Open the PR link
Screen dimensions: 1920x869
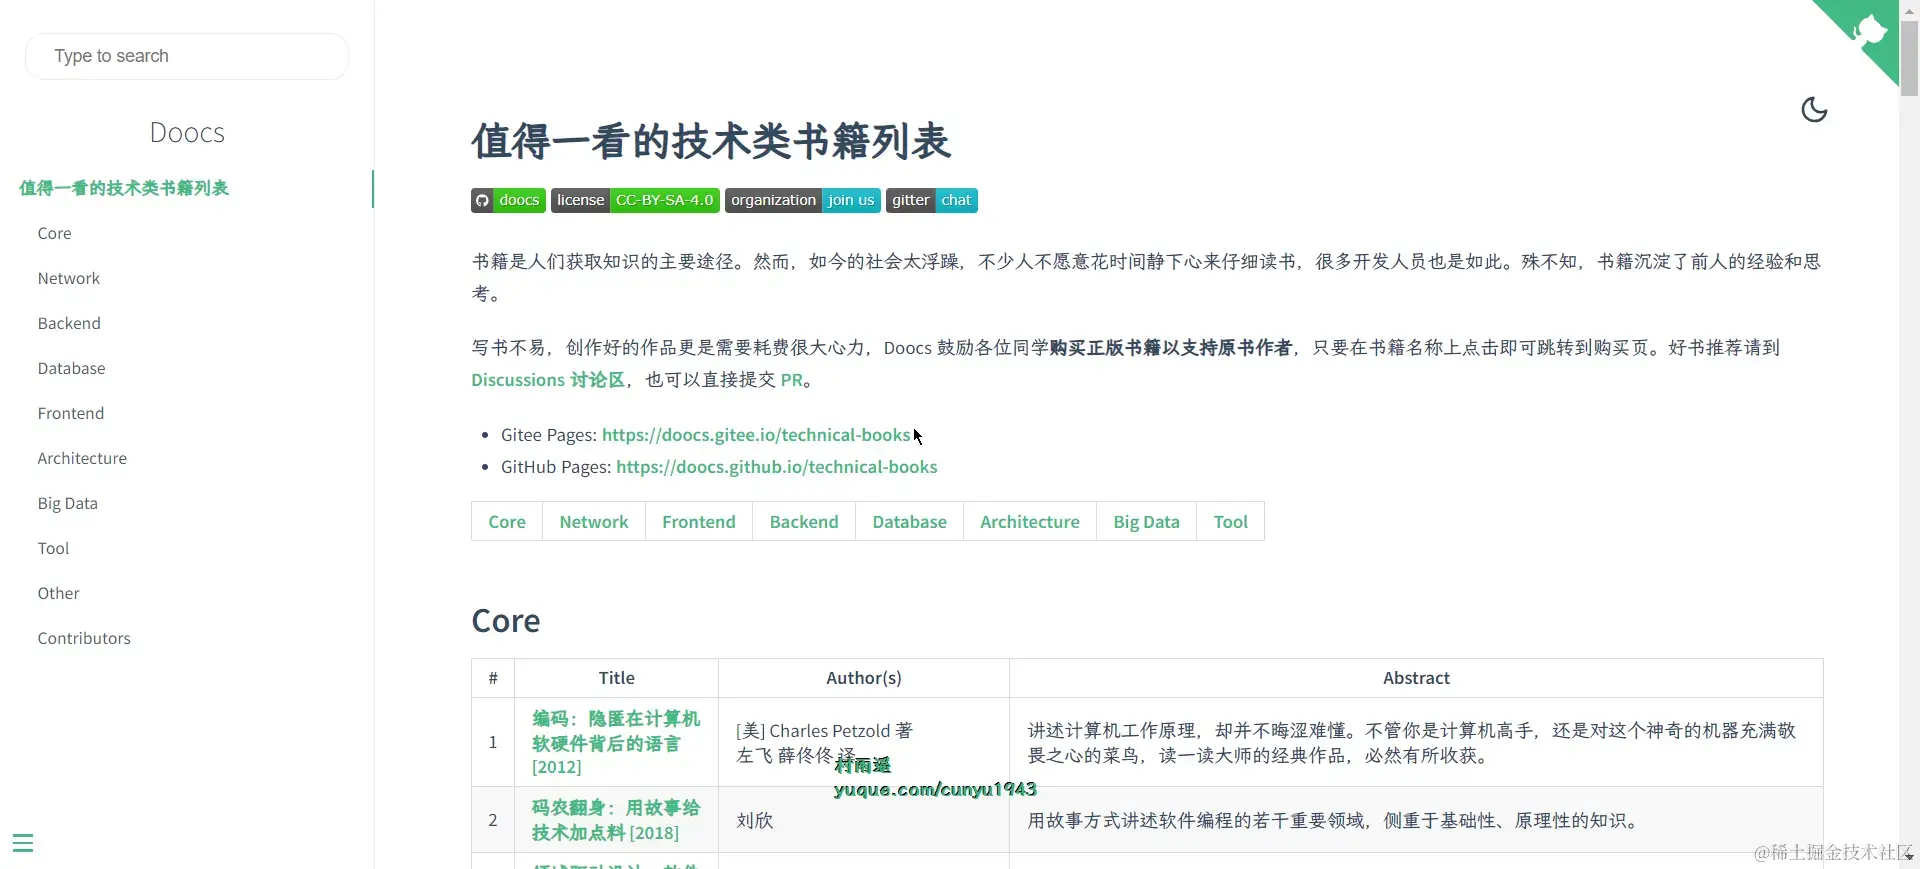pyautogui.click(x=791, y=380)
